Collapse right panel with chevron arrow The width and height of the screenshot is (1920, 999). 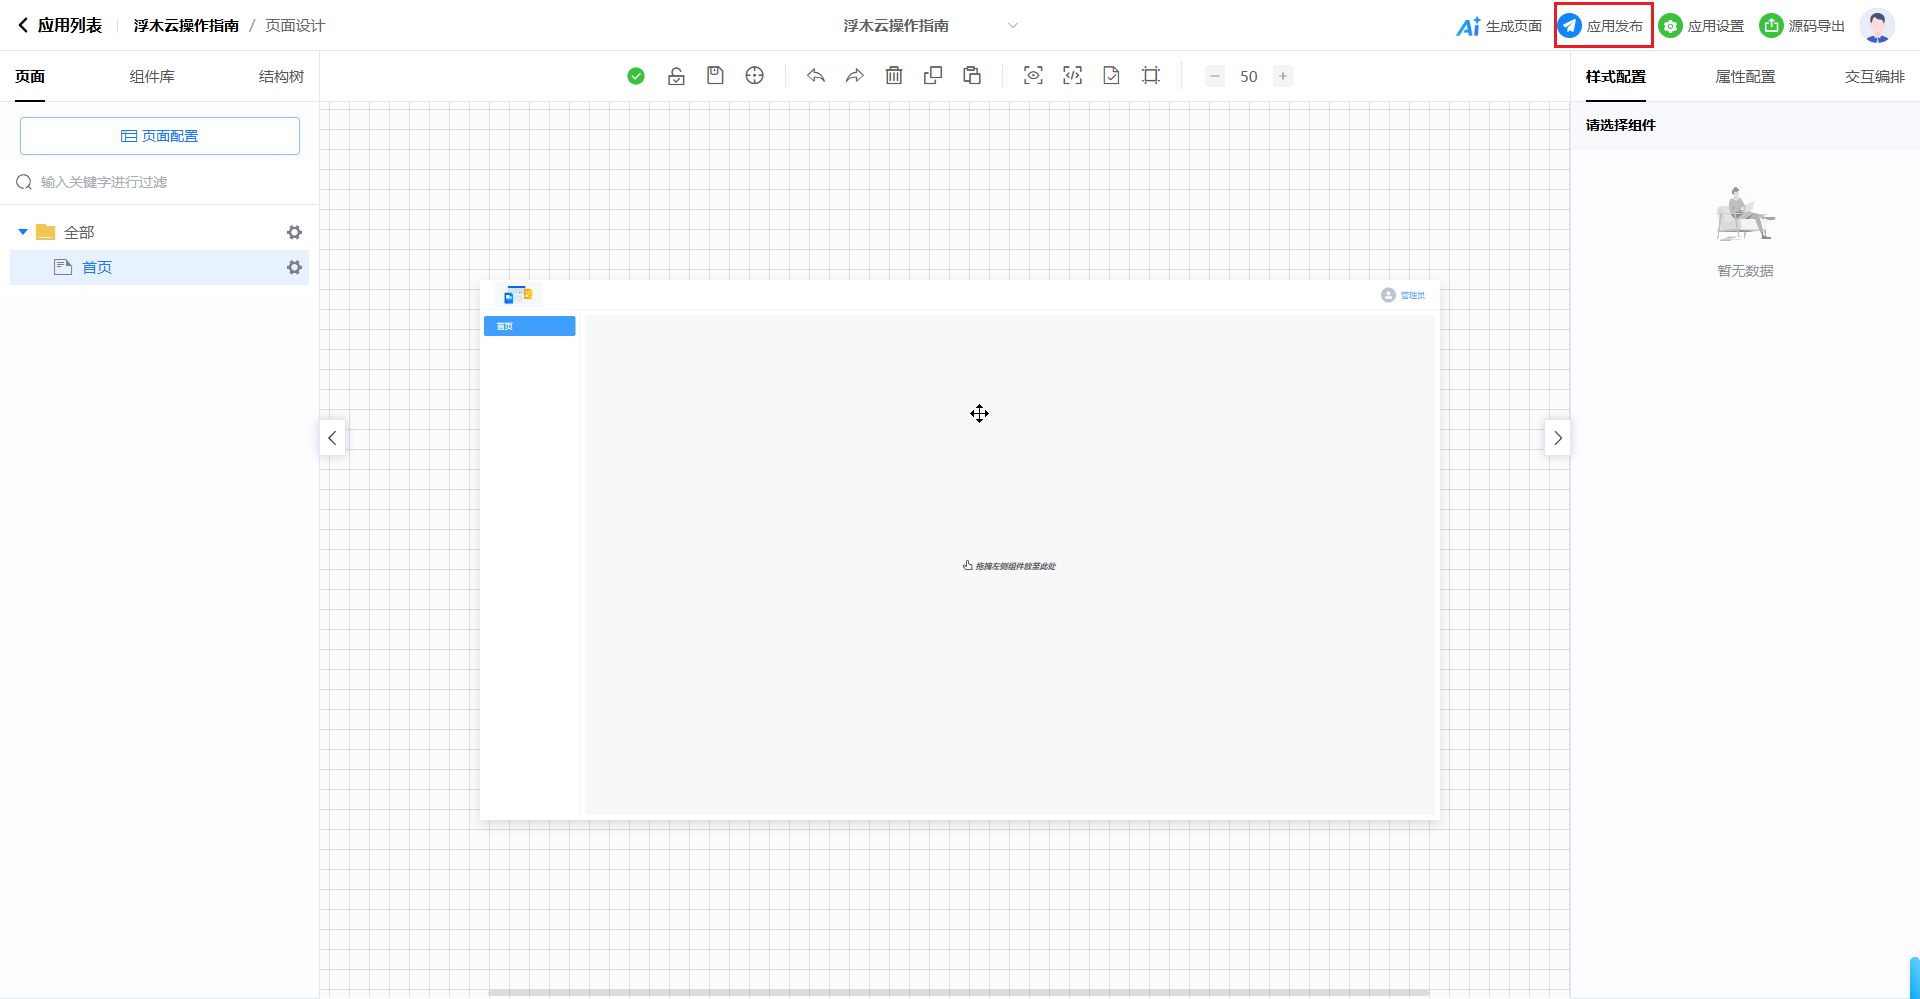pyautogui.click(x=1557, y=438)
